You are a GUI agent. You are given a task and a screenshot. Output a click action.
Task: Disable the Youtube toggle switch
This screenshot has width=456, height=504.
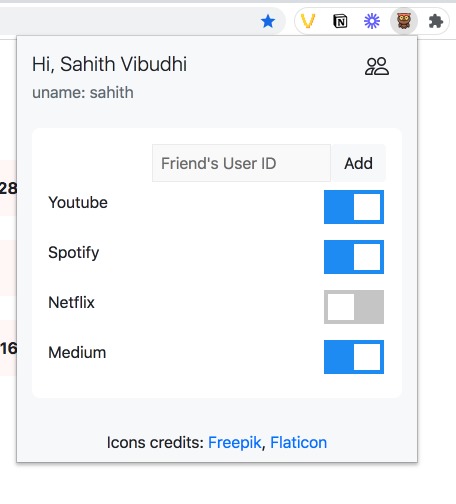coord(354,207)
